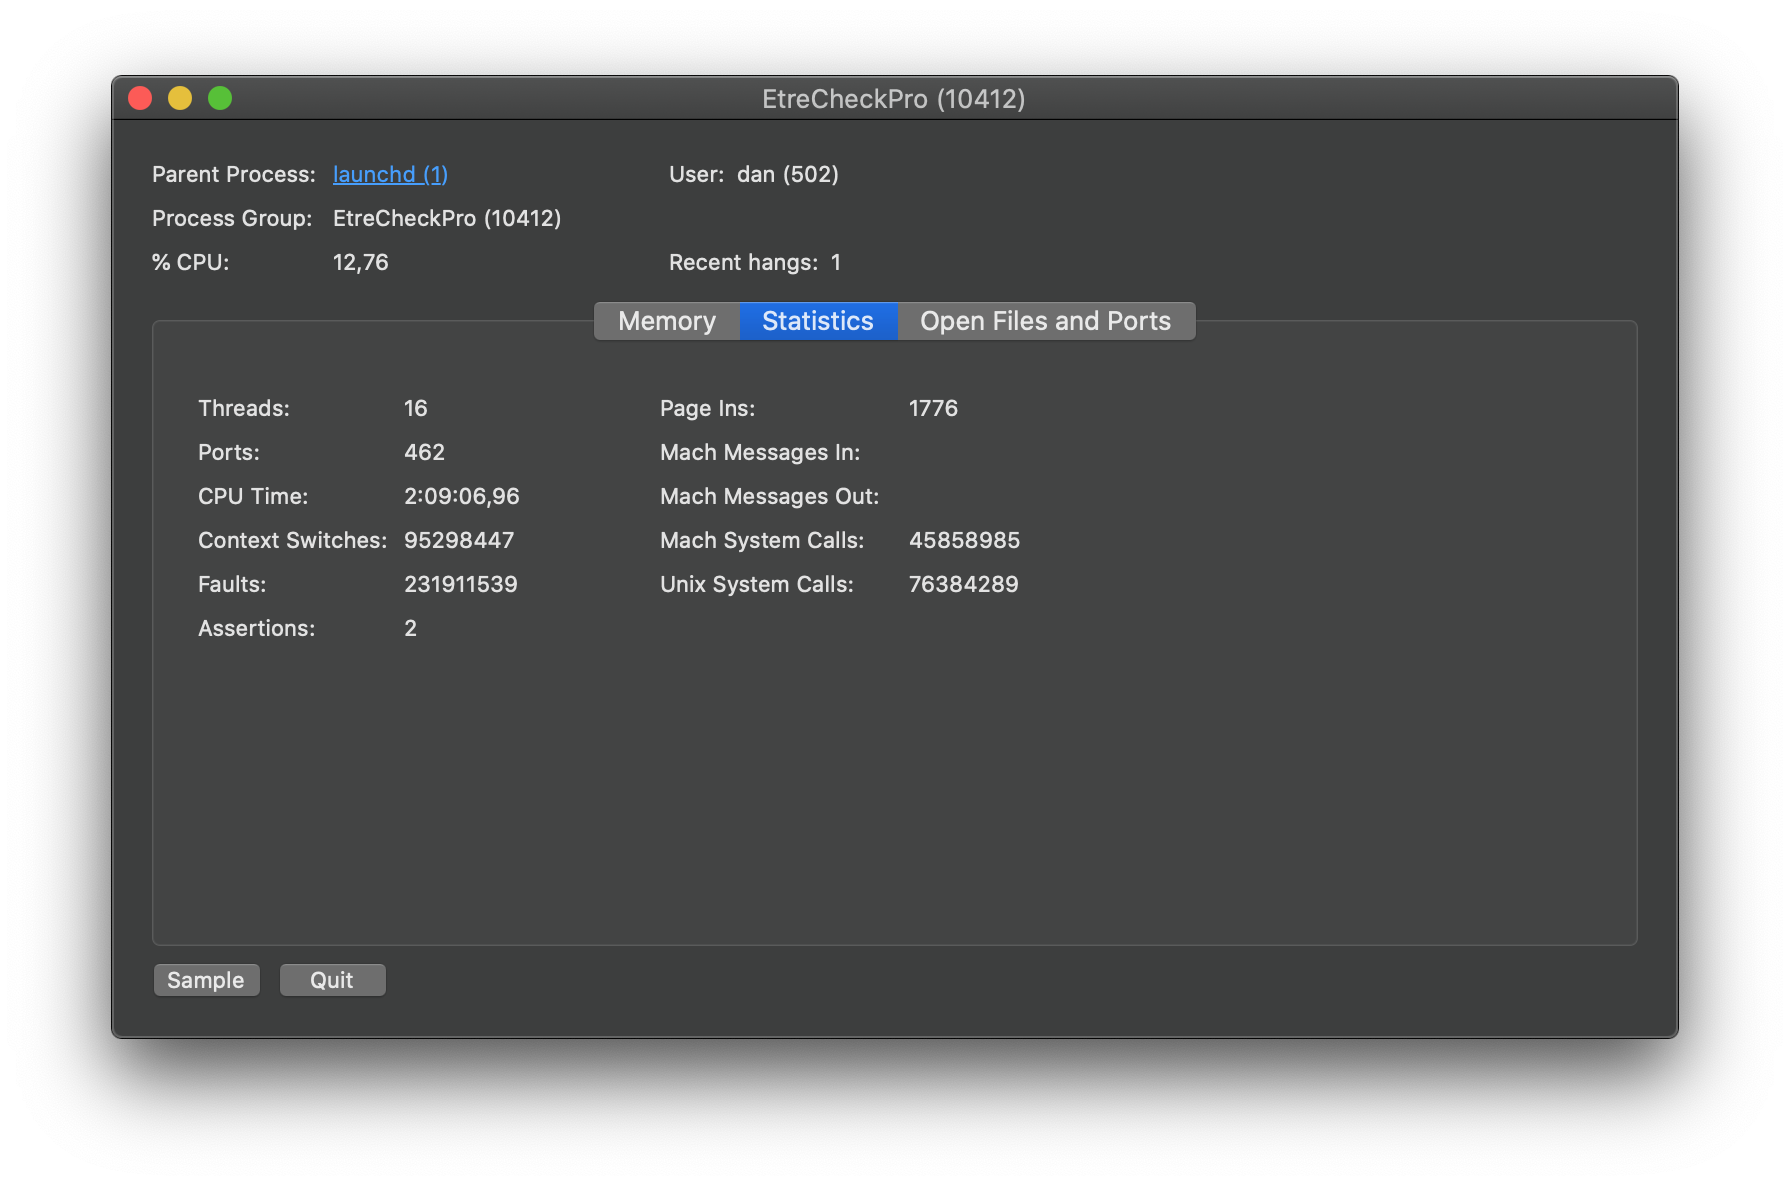Select the User label
This screenshot has height=1186, width=1790.
click(697, 174)
